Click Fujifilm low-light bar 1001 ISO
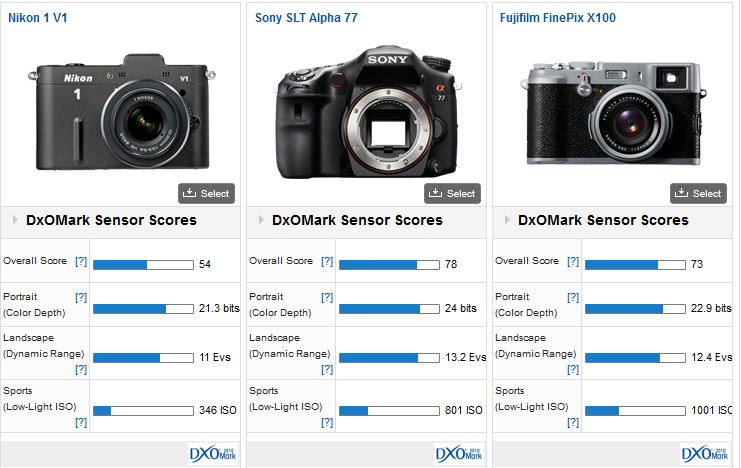Image resolution: width=741 pixels, height=468 pixels. click(x=635, y=411)
